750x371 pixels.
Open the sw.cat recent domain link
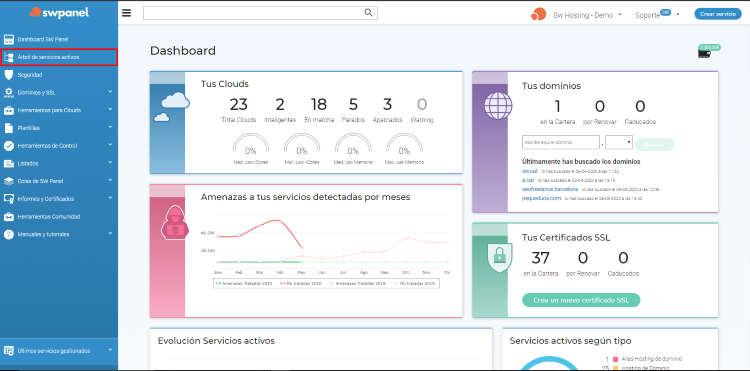(x=530, y=171)
